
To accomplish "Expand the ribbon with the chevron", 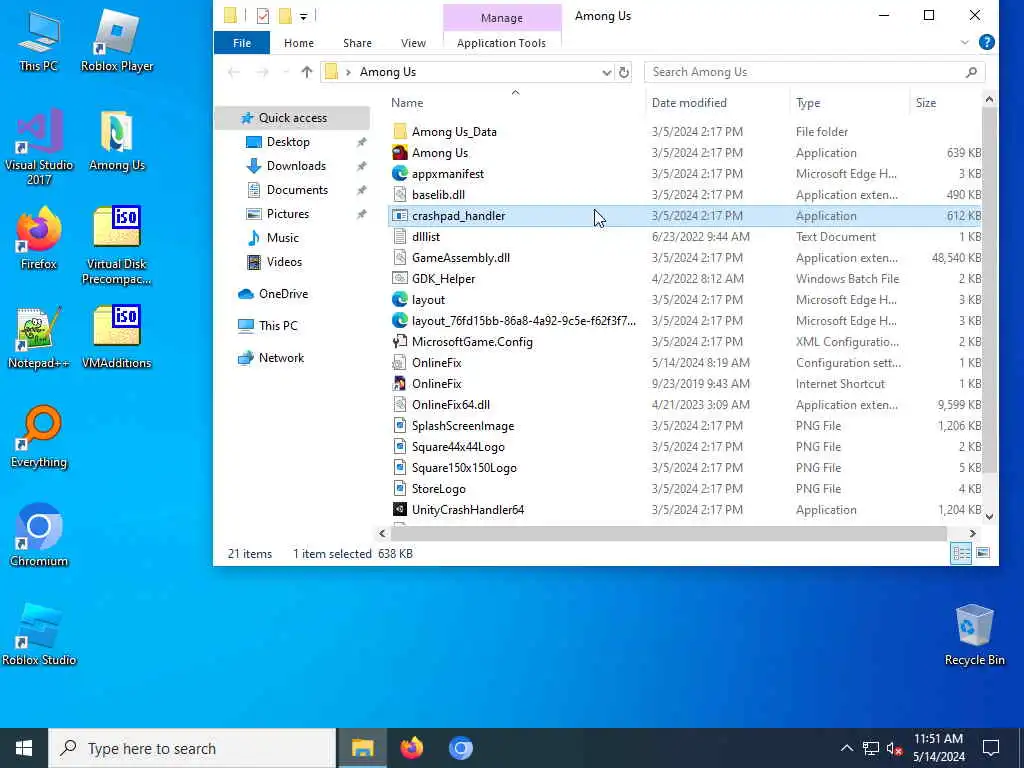I will 965,42.
